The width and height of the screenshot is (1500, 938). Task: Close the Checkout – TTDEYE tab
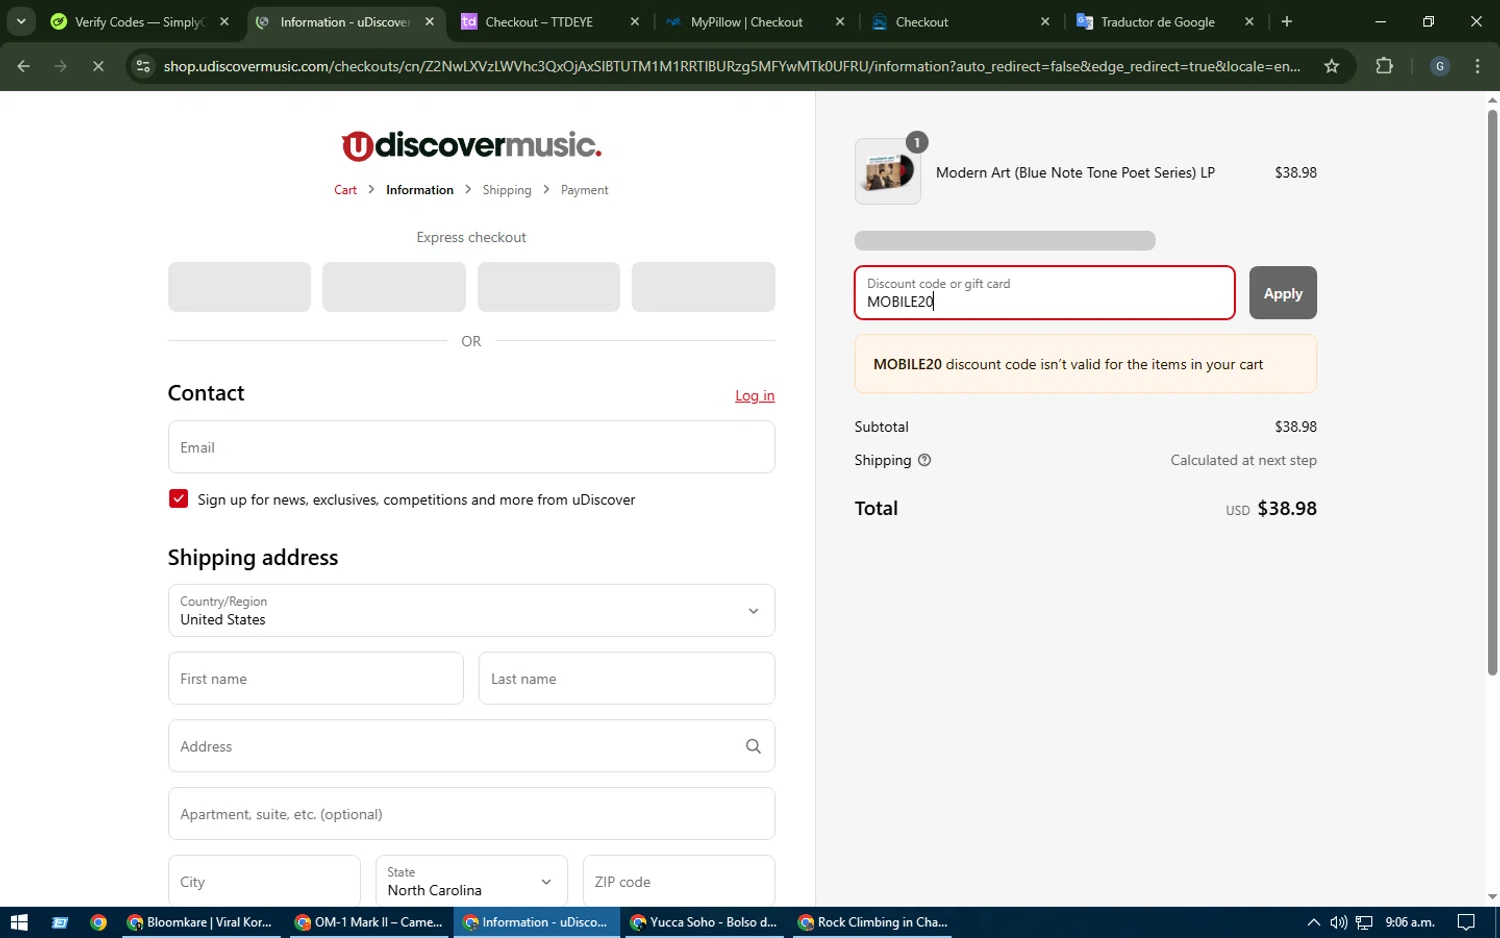pyautogui.click(x=634, y=21)
